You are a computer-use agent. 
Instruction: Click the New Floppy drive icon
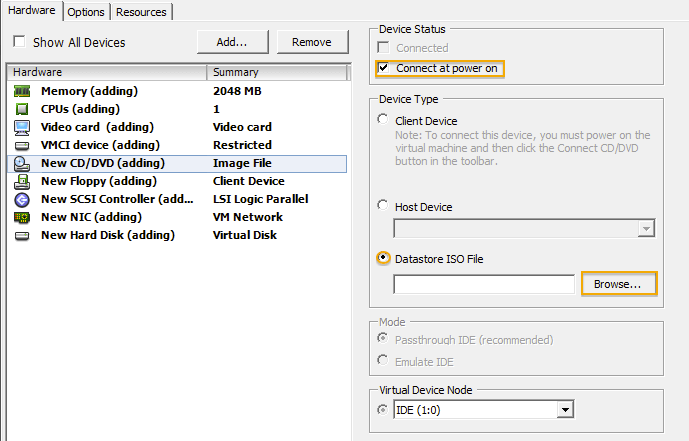click(22, 181)
